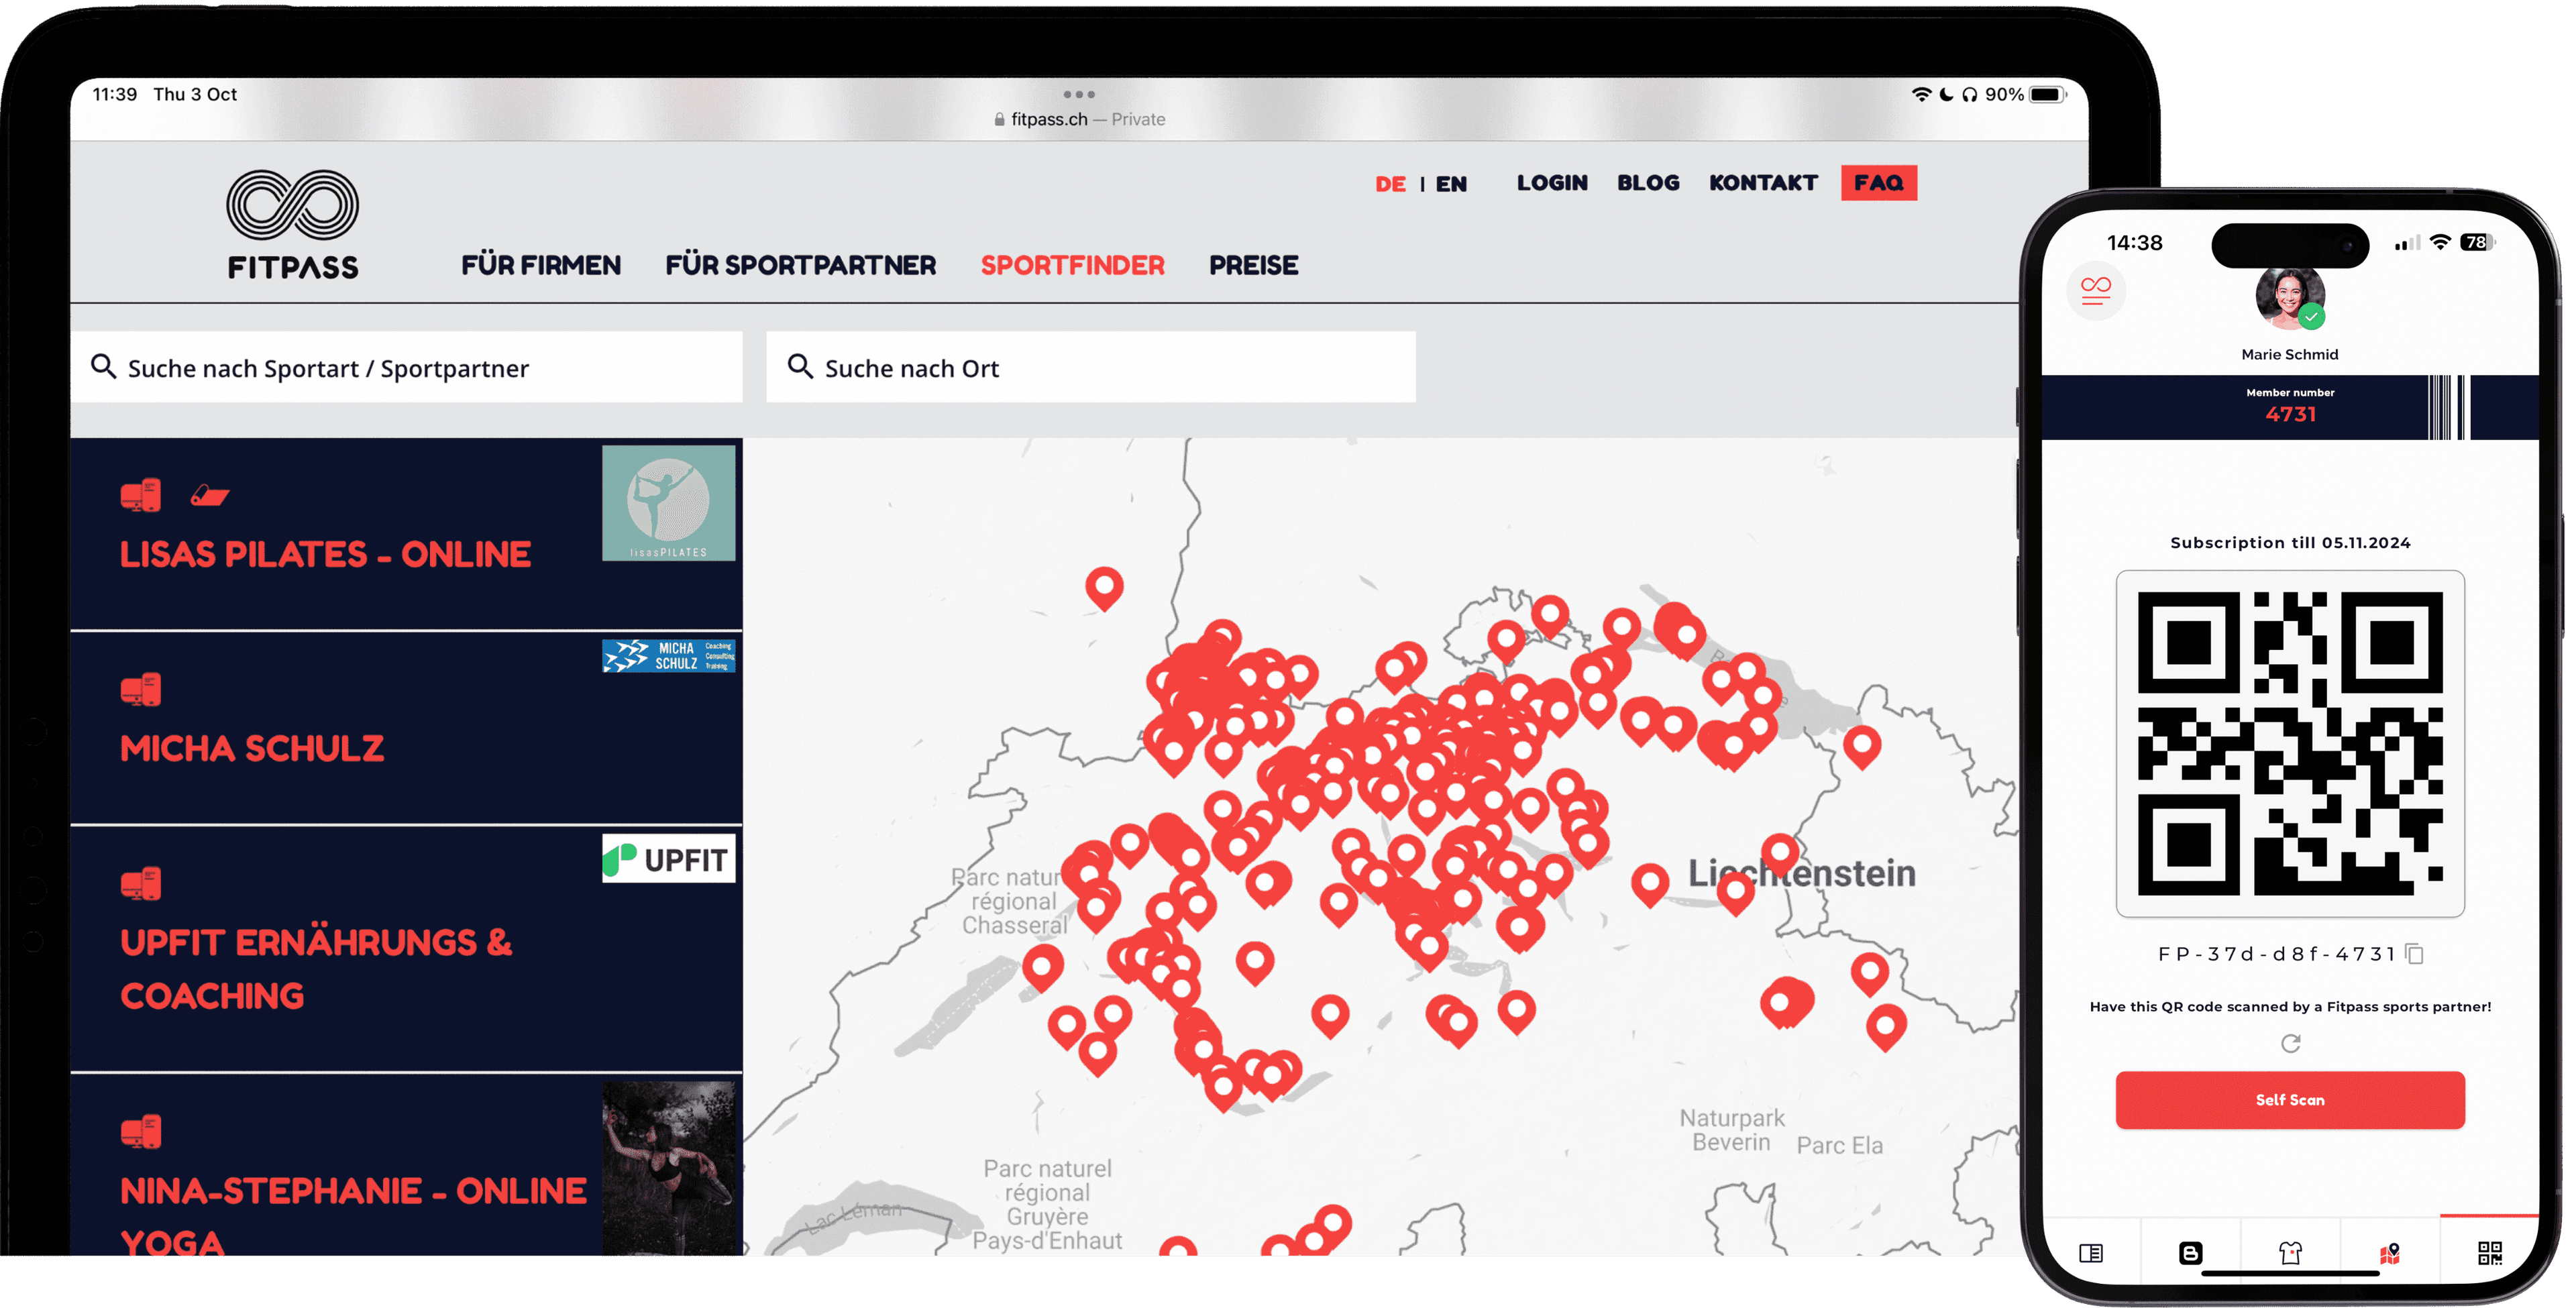Open the PREISE page
This screenshot has width=2576, height=1308.
click(x=1253, y=265)
